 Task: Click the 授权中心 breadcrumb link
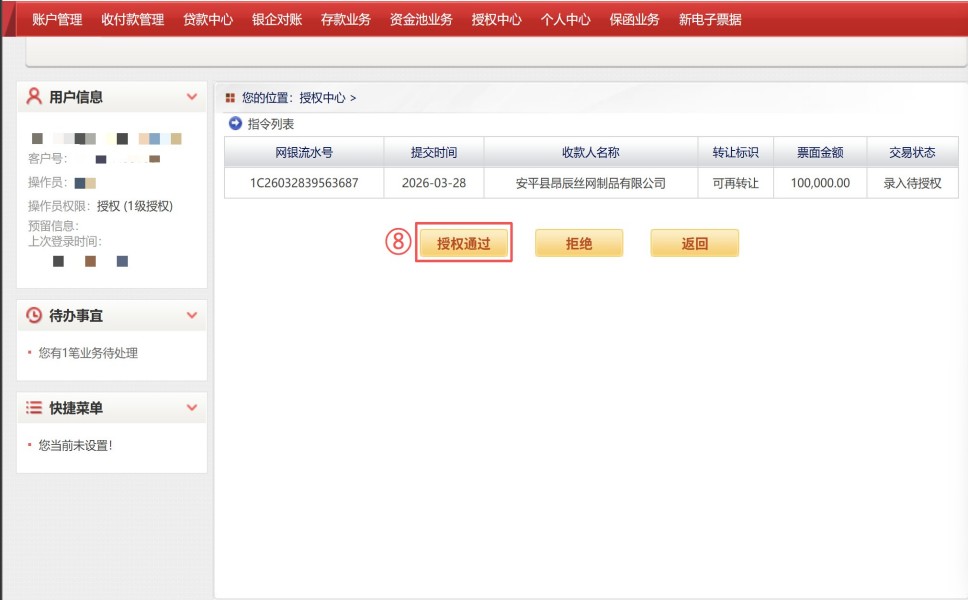point(322,98)
